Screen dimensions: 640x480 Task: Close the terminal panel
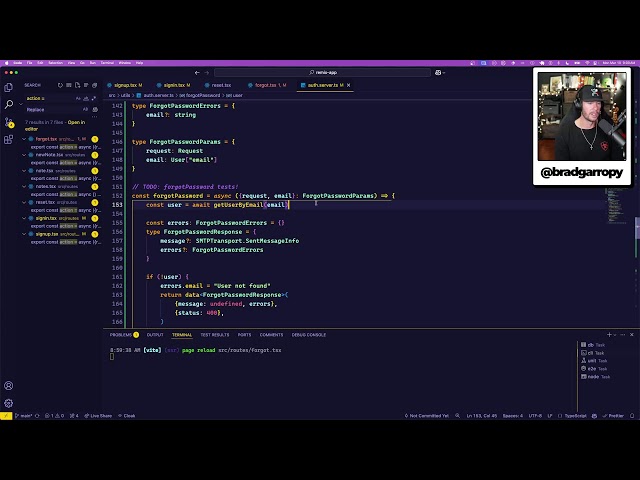point(632,335)
